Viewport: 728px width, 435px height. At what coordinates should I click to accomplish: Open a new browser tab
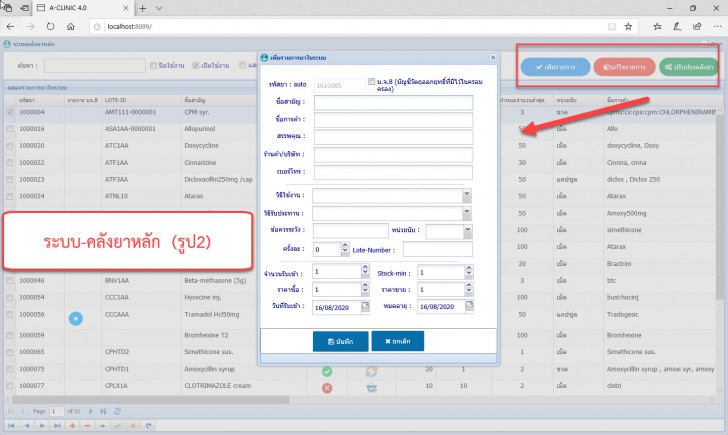tap(143, 8)
